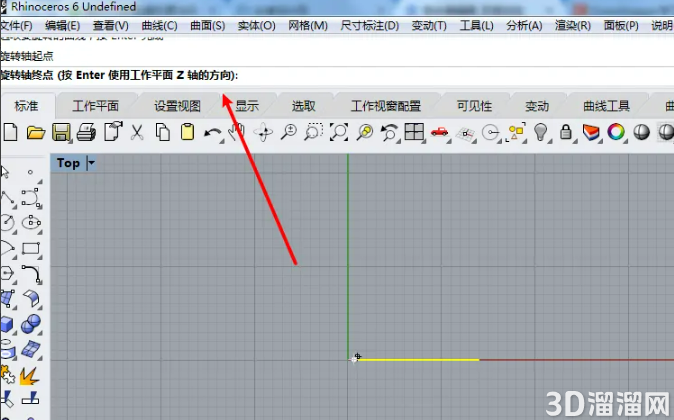Switch to the 选取 toolbar tab
Image resolution: width=674 pixels, height=420 pixels.
pyautogui.click(x=303, y=106)
